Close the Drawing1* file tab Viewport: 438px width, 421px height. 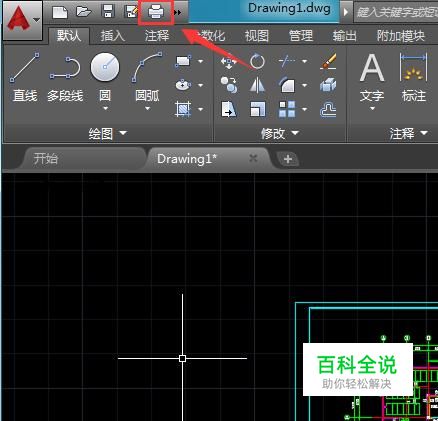(253, 158)
